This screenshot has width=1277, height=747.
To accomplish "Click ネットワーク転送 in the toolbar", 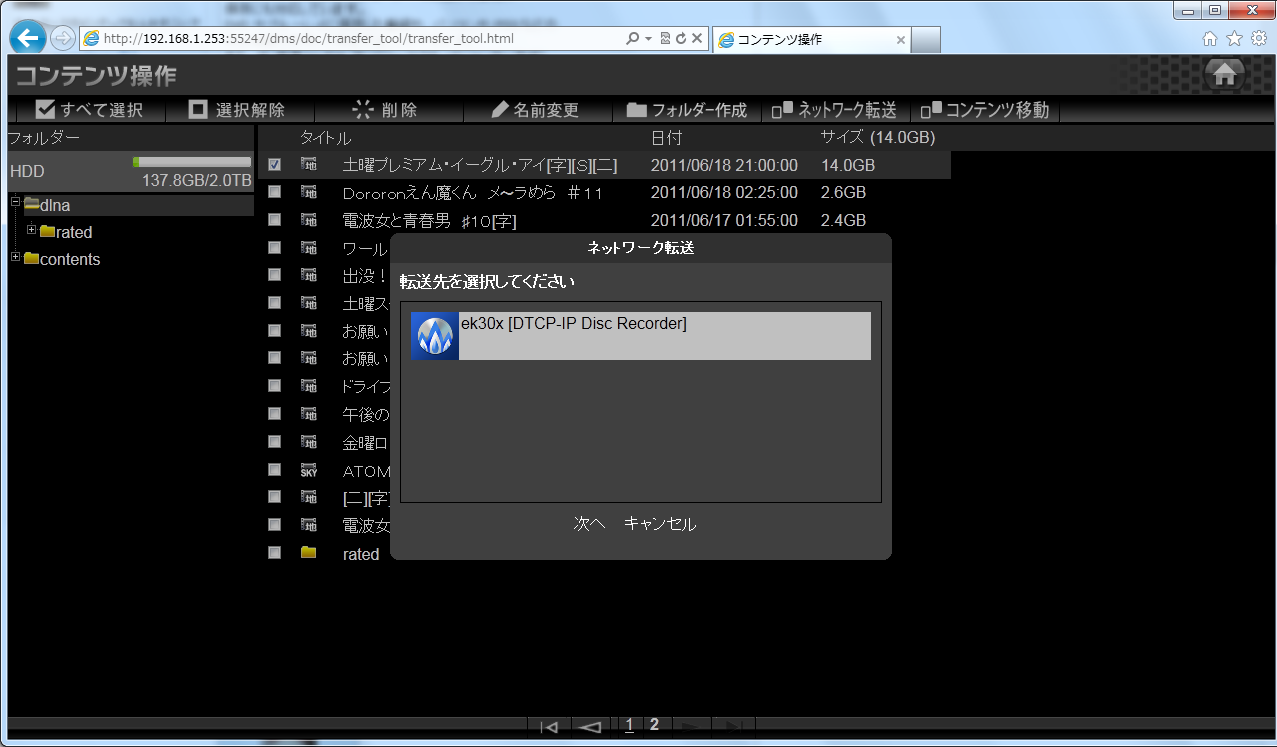I will 834,110.
